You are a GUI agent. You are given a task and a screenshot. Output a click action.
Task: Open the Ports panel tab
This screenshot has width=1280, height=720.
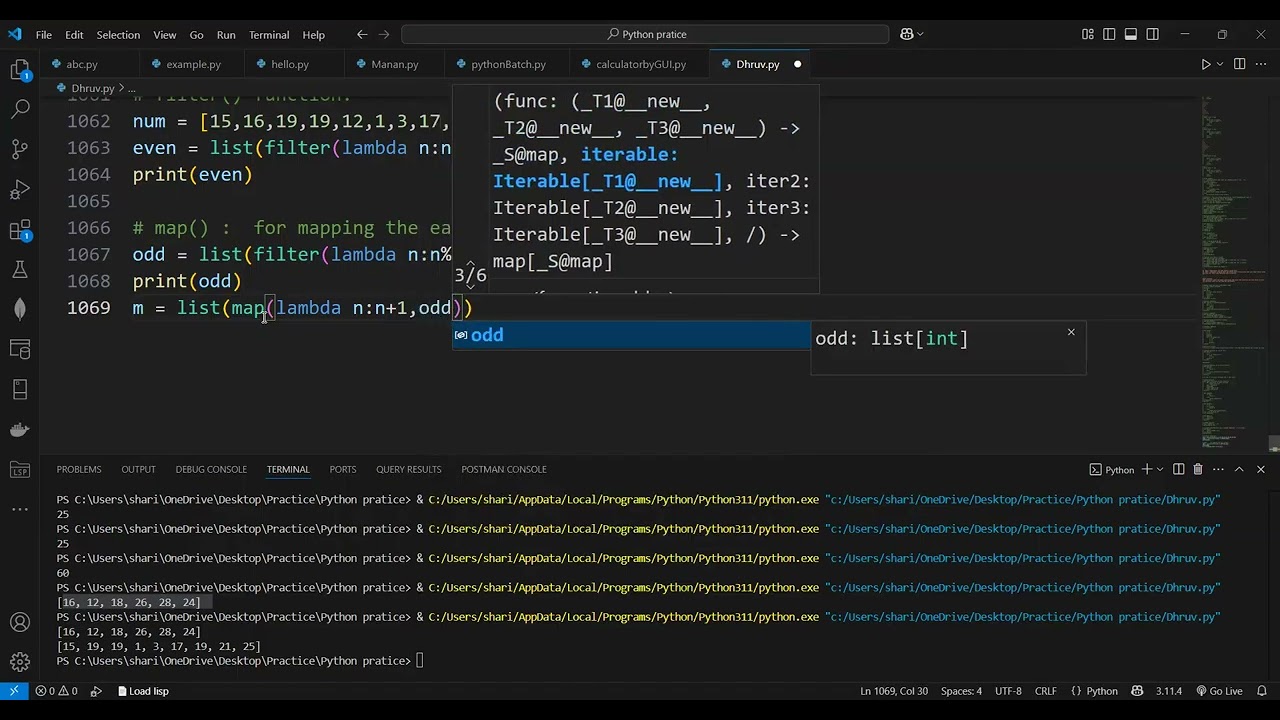(343, 469)
